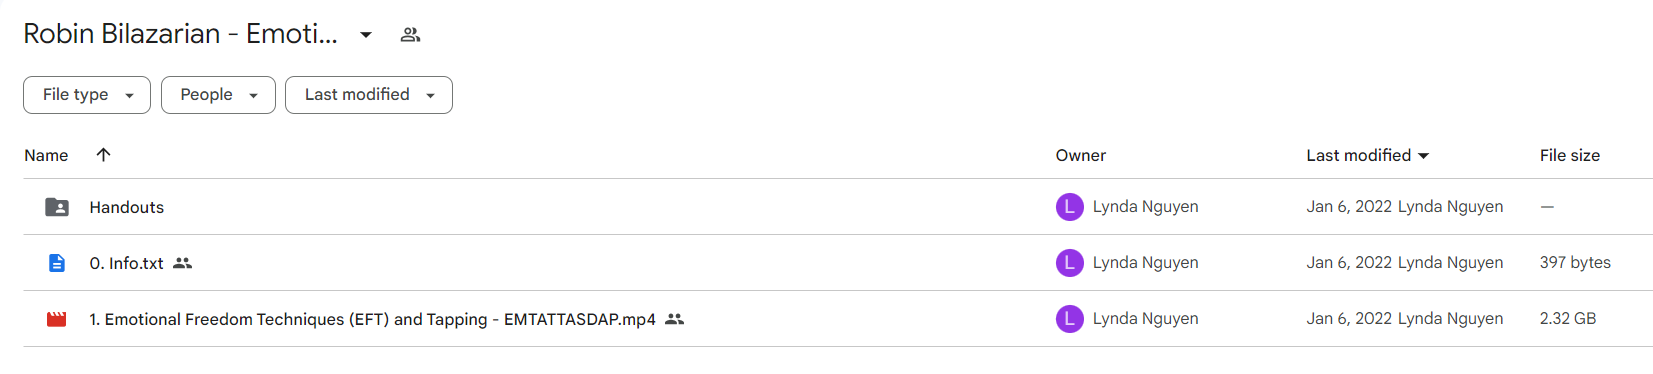1653x374 pixels.
Task: Open the Last modified filter chip
Action: [x=369, y=95]
